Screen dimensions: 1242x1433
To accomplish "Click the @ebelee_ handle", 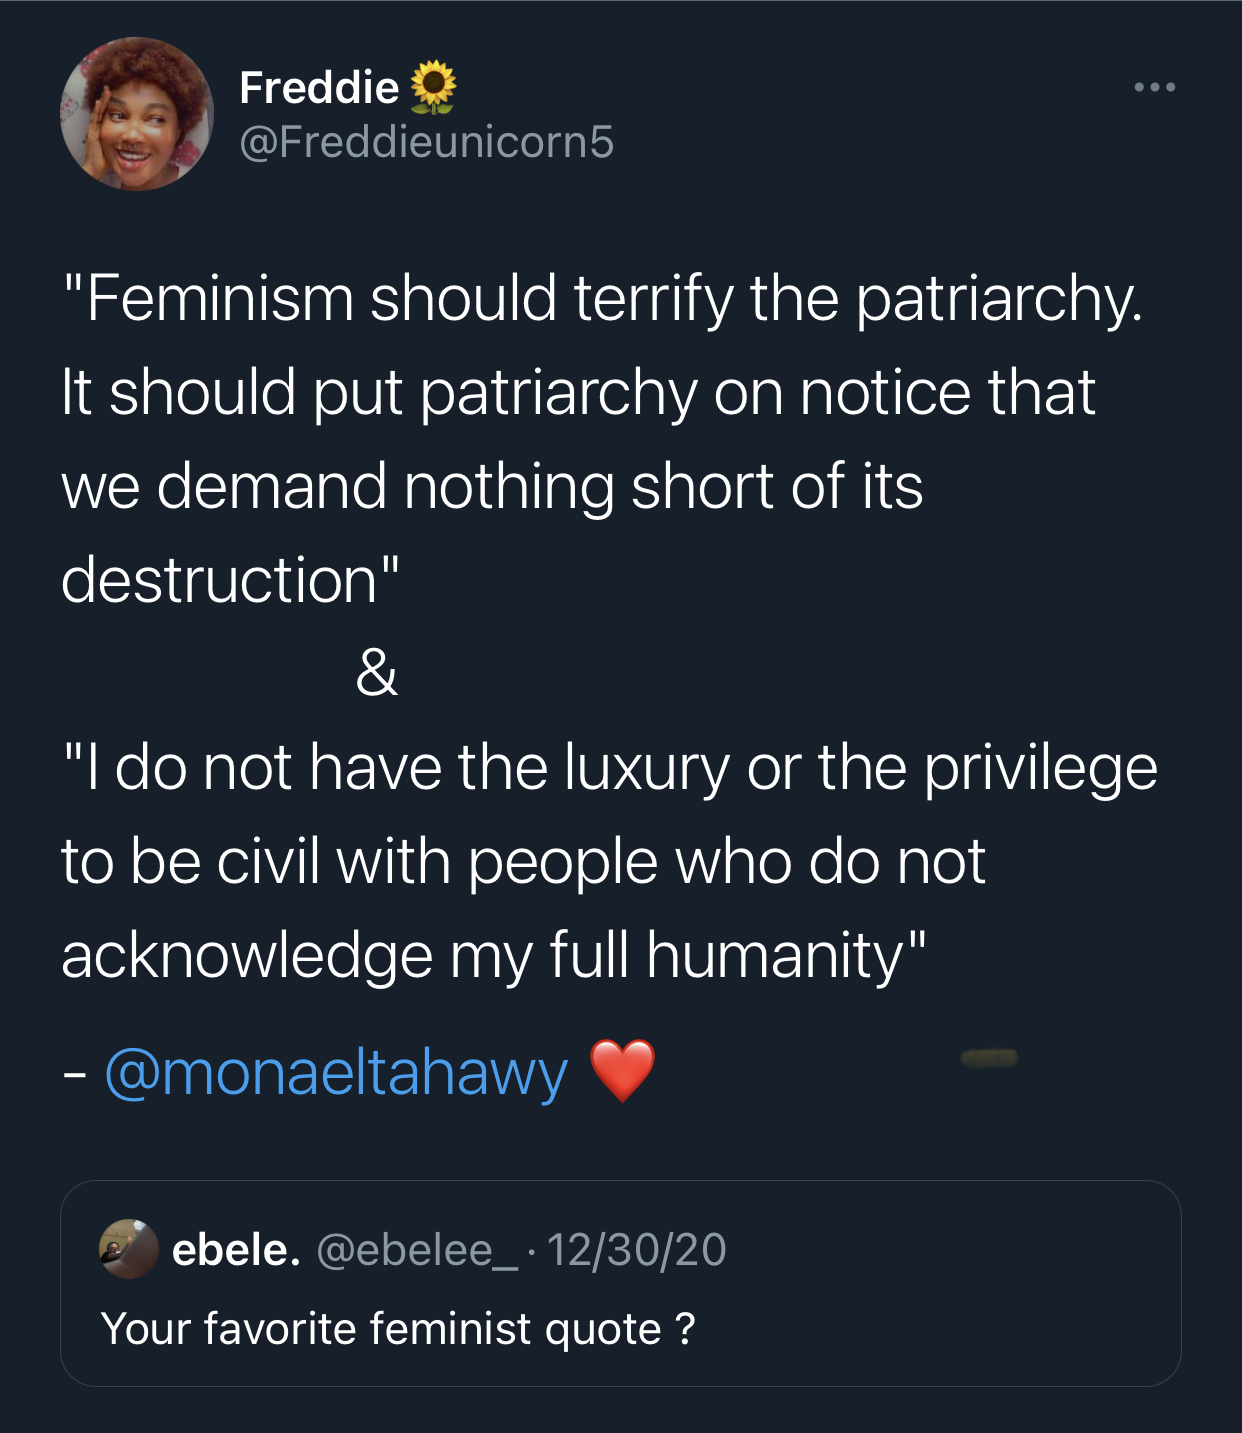I will tap(417, 1250).
